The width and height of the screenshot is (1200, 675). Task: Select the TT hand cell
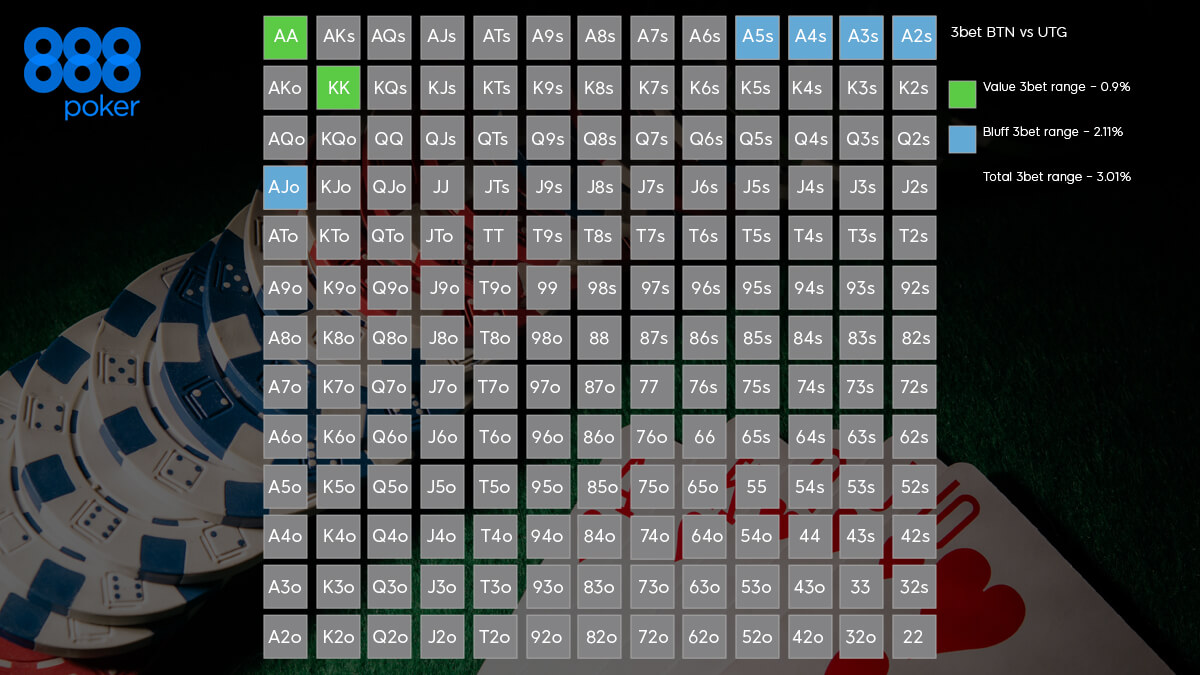494,237
